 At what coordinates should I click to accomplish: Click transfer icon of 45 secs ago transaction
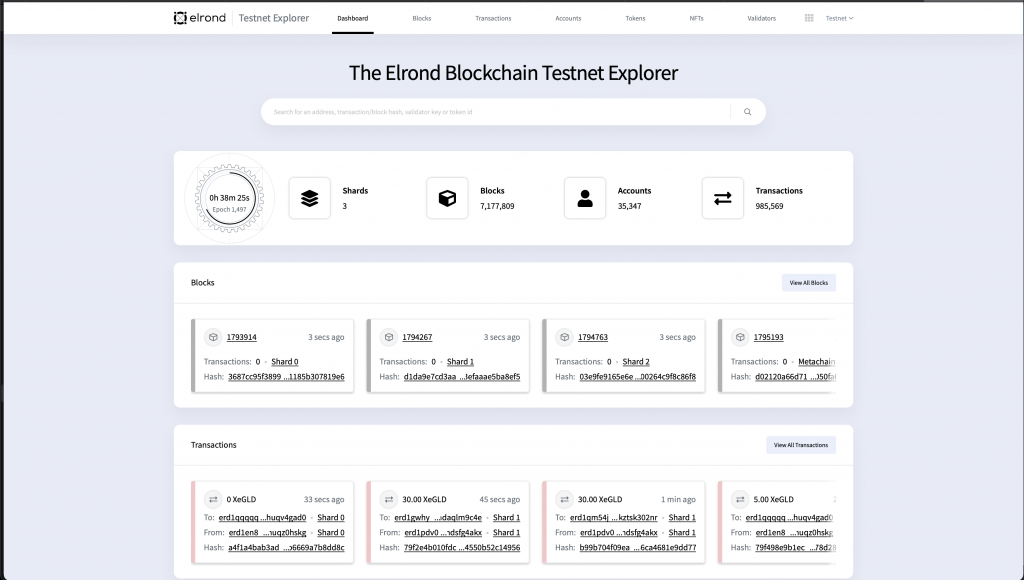click(389, 499)
